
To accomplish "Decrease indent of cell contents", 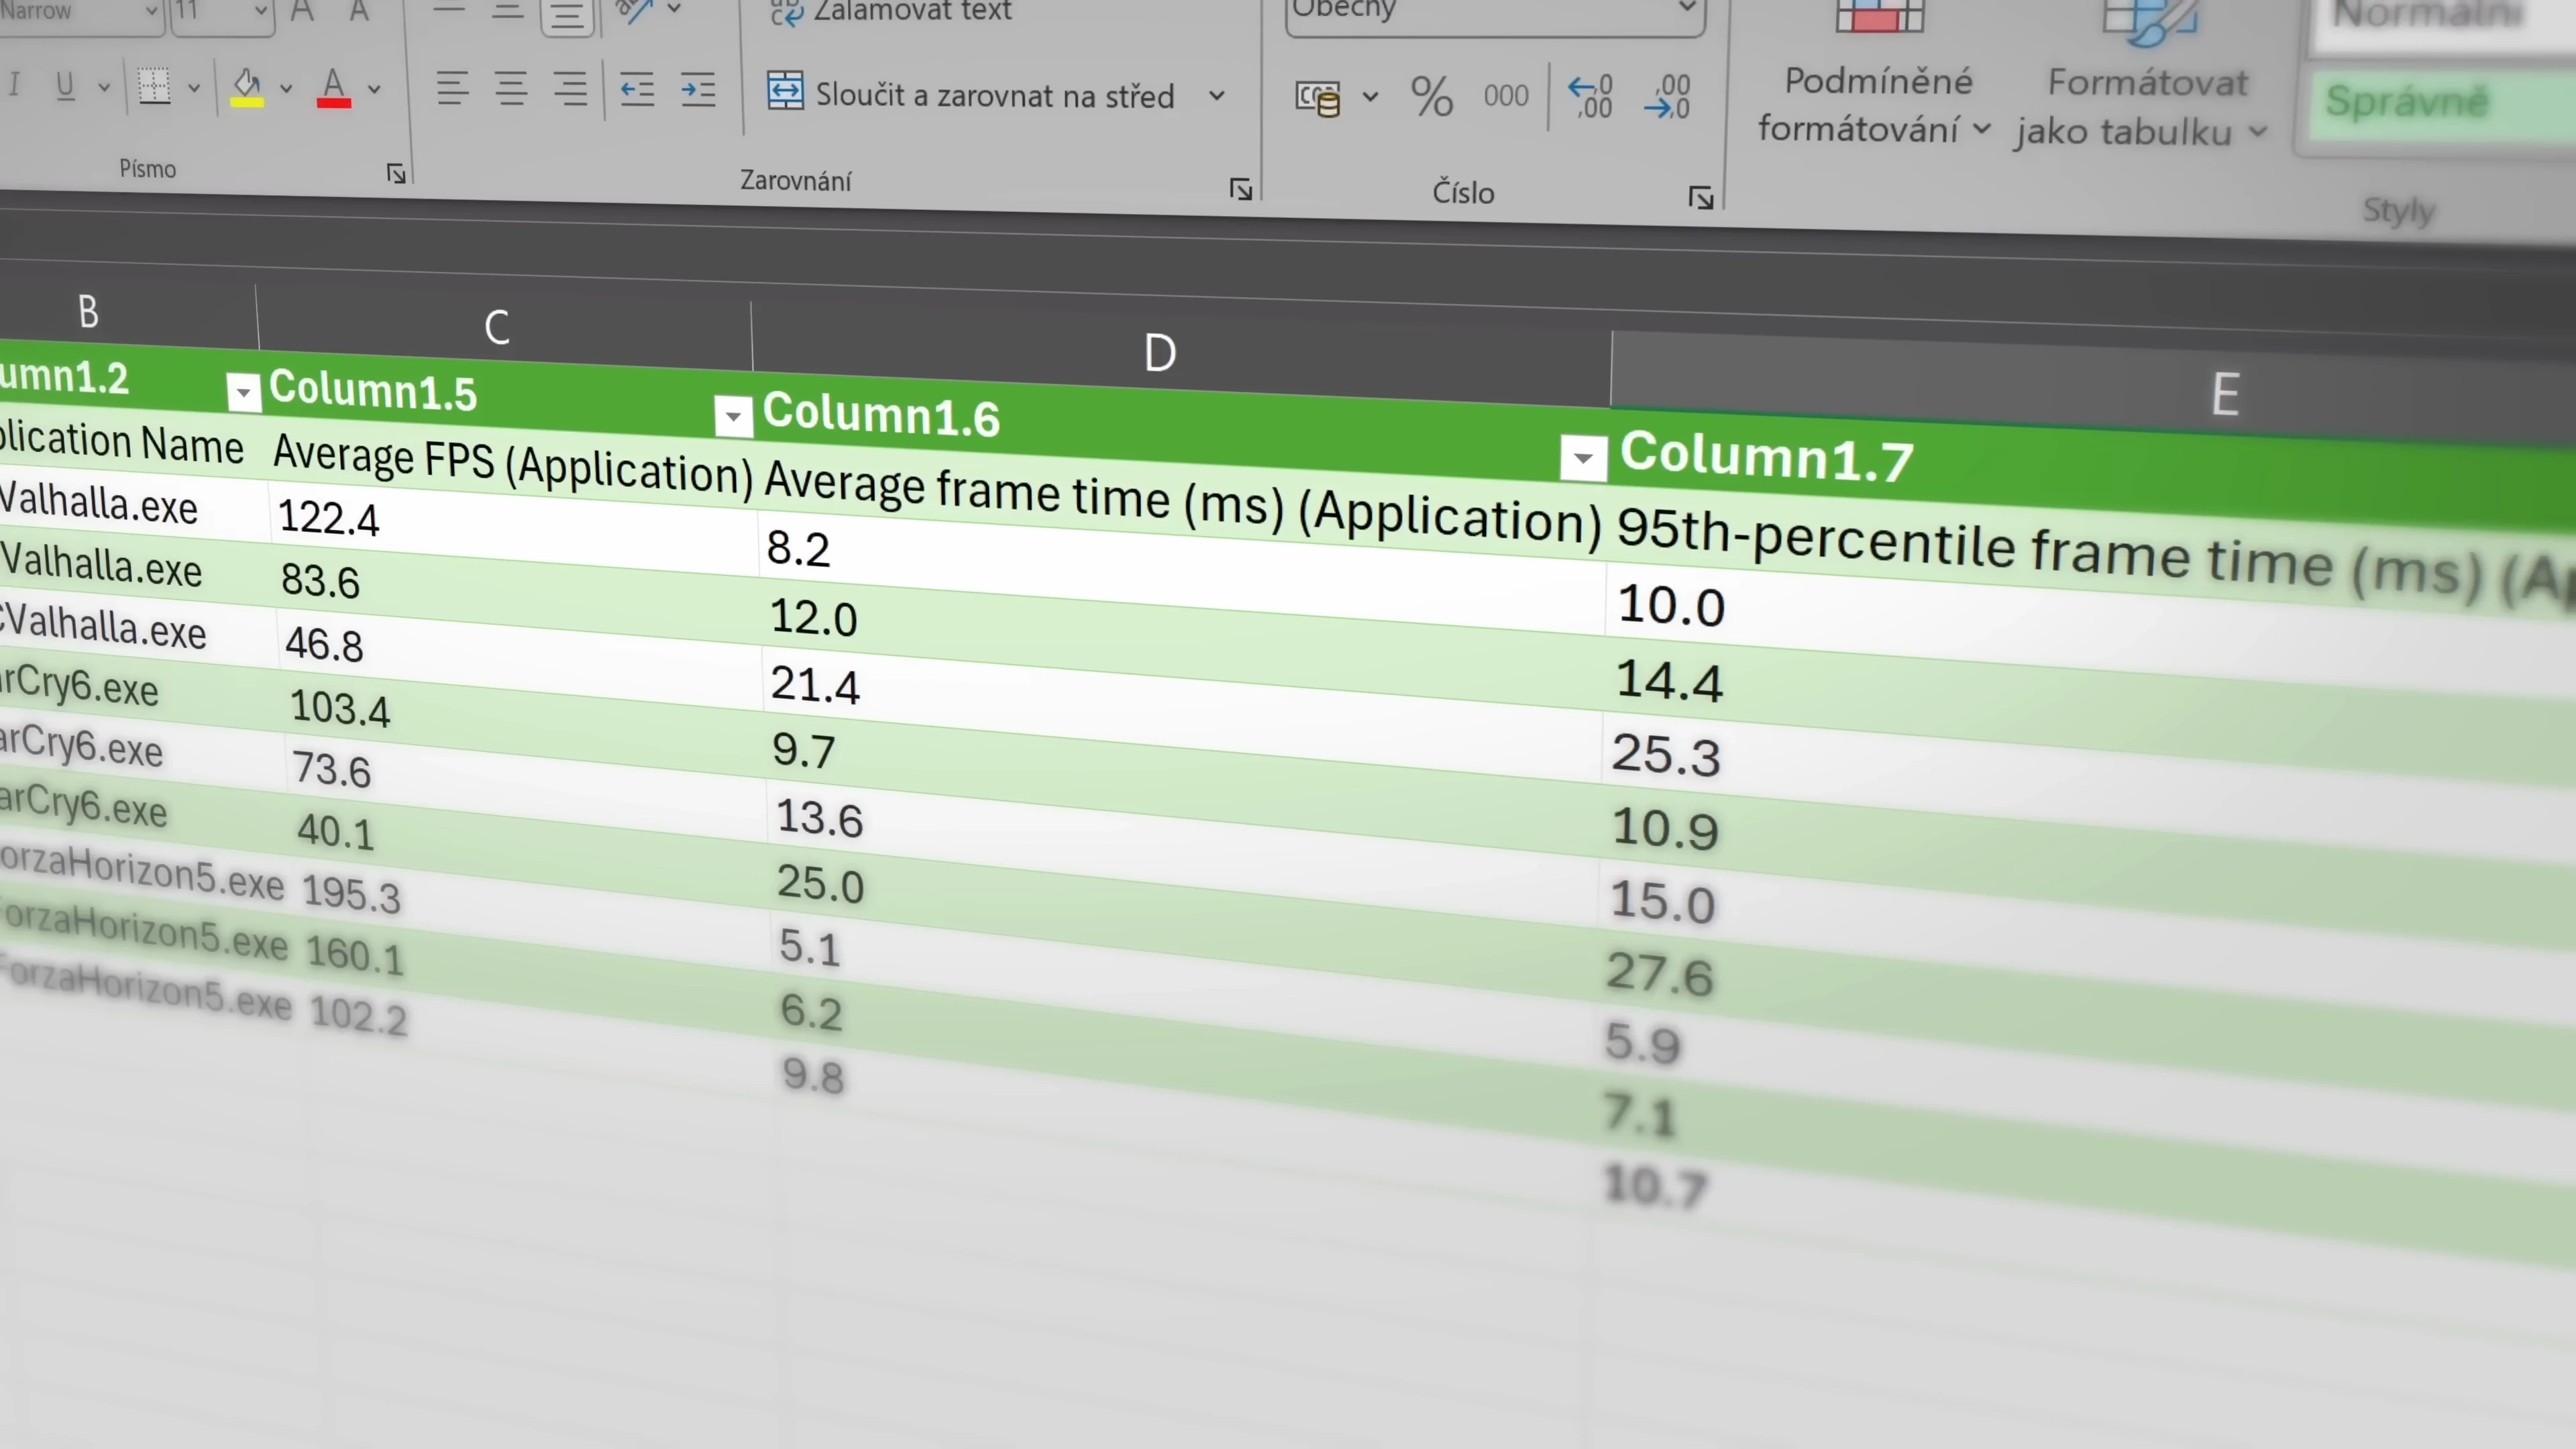I will (x=637, y=90).
